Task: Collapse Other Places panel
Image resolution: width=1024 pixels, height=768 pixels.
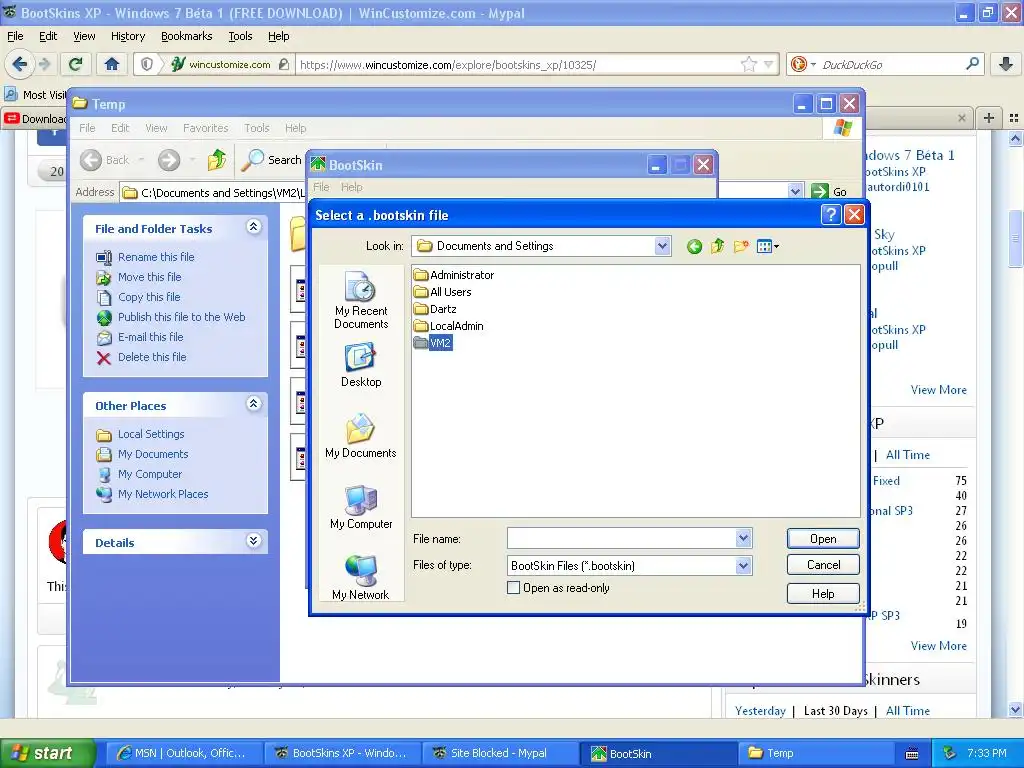Action: 253,404
